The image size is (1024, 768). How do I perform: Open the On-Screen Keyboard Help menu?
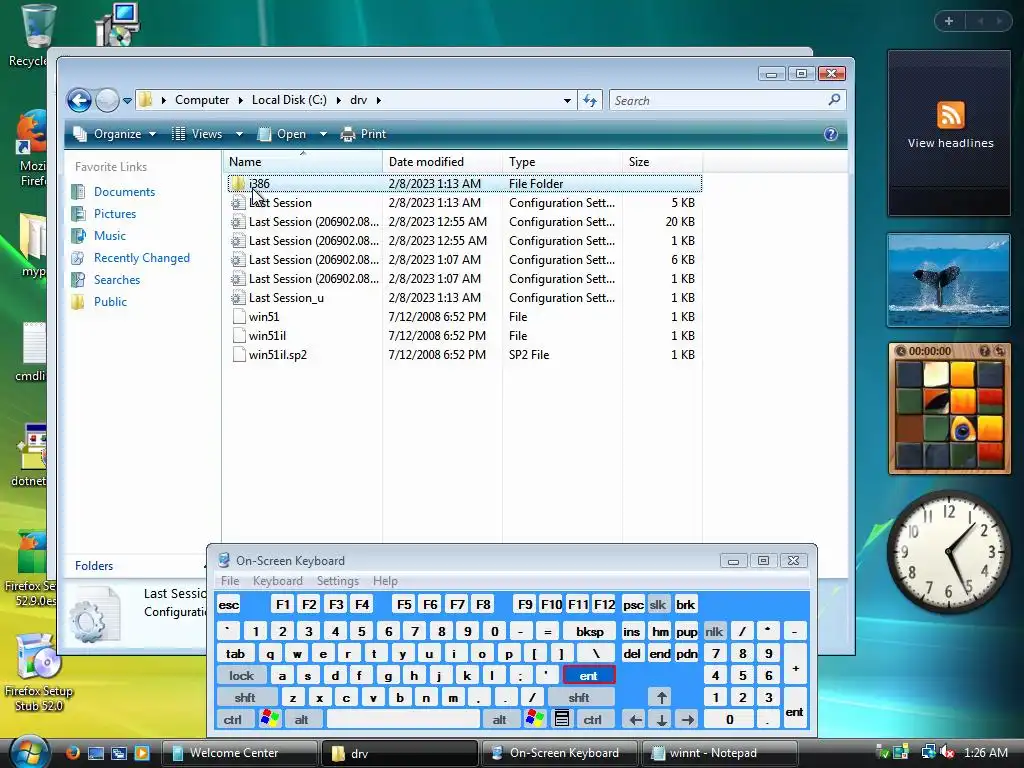pyautogui.click(x=385, y=581)
